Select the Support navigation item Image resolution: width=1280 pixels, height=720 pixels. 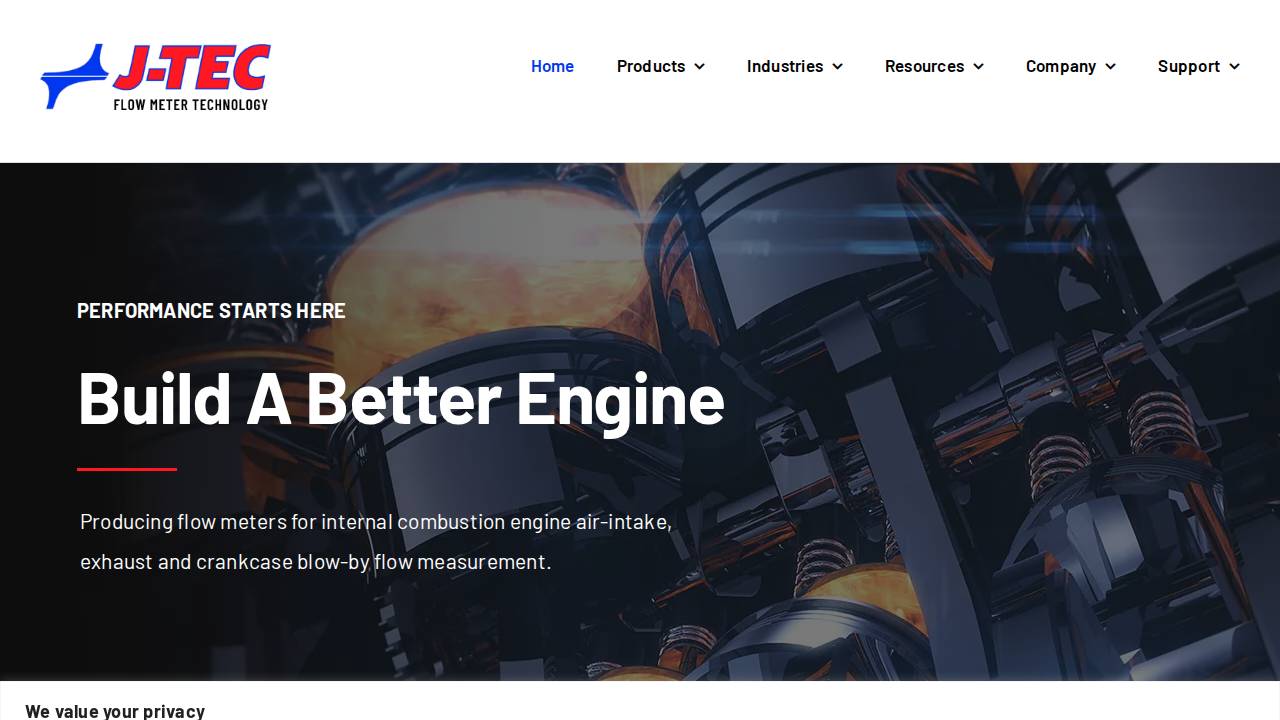coord(1190,66)
